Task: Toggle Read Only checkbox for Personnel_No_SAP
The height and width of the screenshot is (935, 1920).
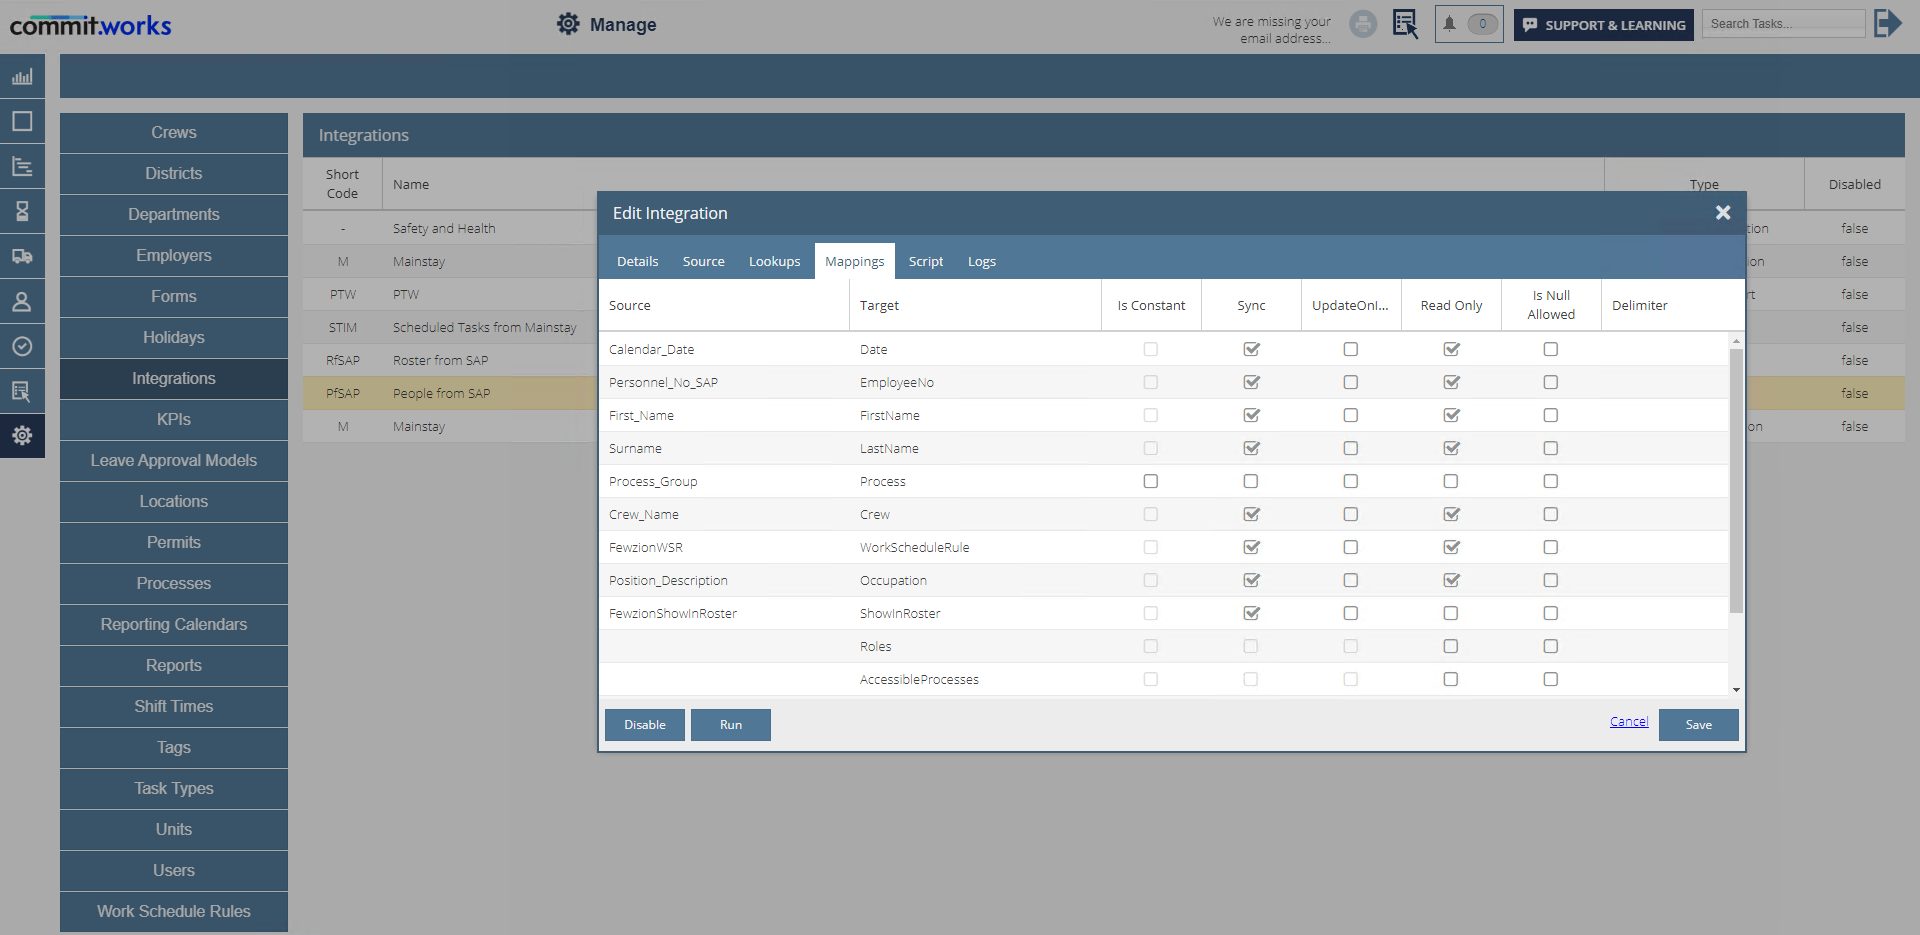Action: tap(1451, 382)
